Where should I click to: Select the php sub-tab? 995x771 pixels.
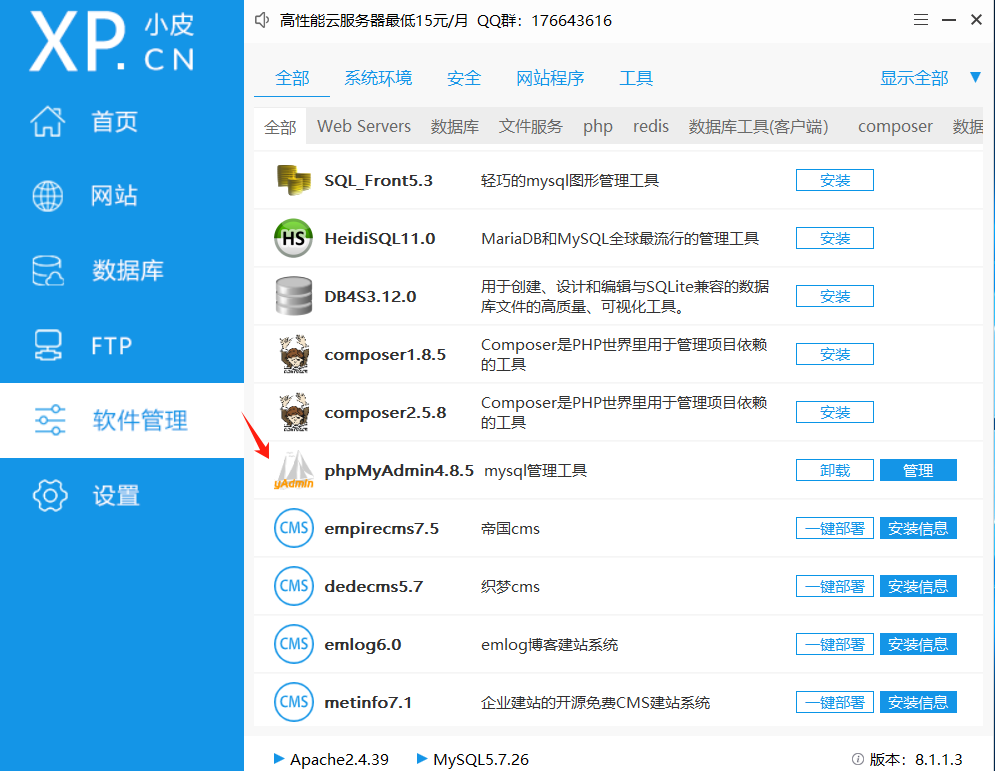tap(598, 126)
